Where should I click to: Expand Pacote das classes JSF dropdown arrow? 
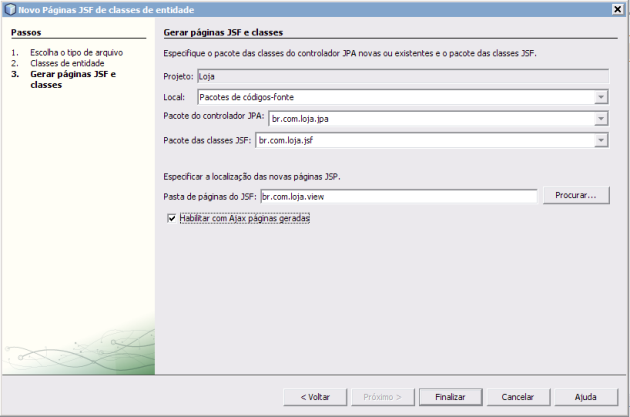coord(601,141)
